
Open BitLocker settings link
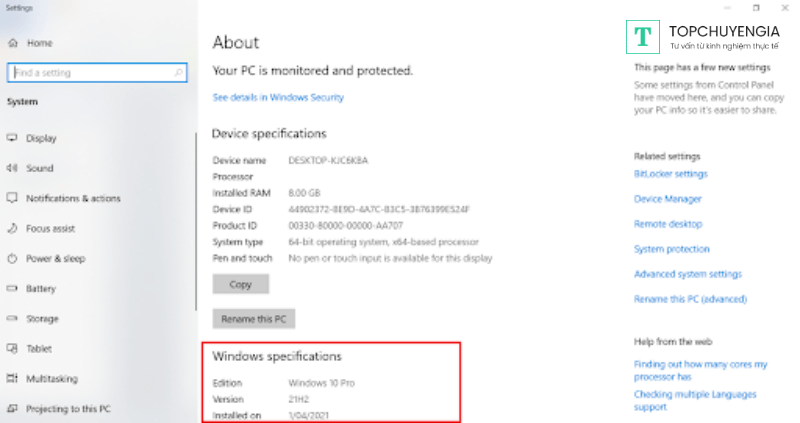pos(670,174)
